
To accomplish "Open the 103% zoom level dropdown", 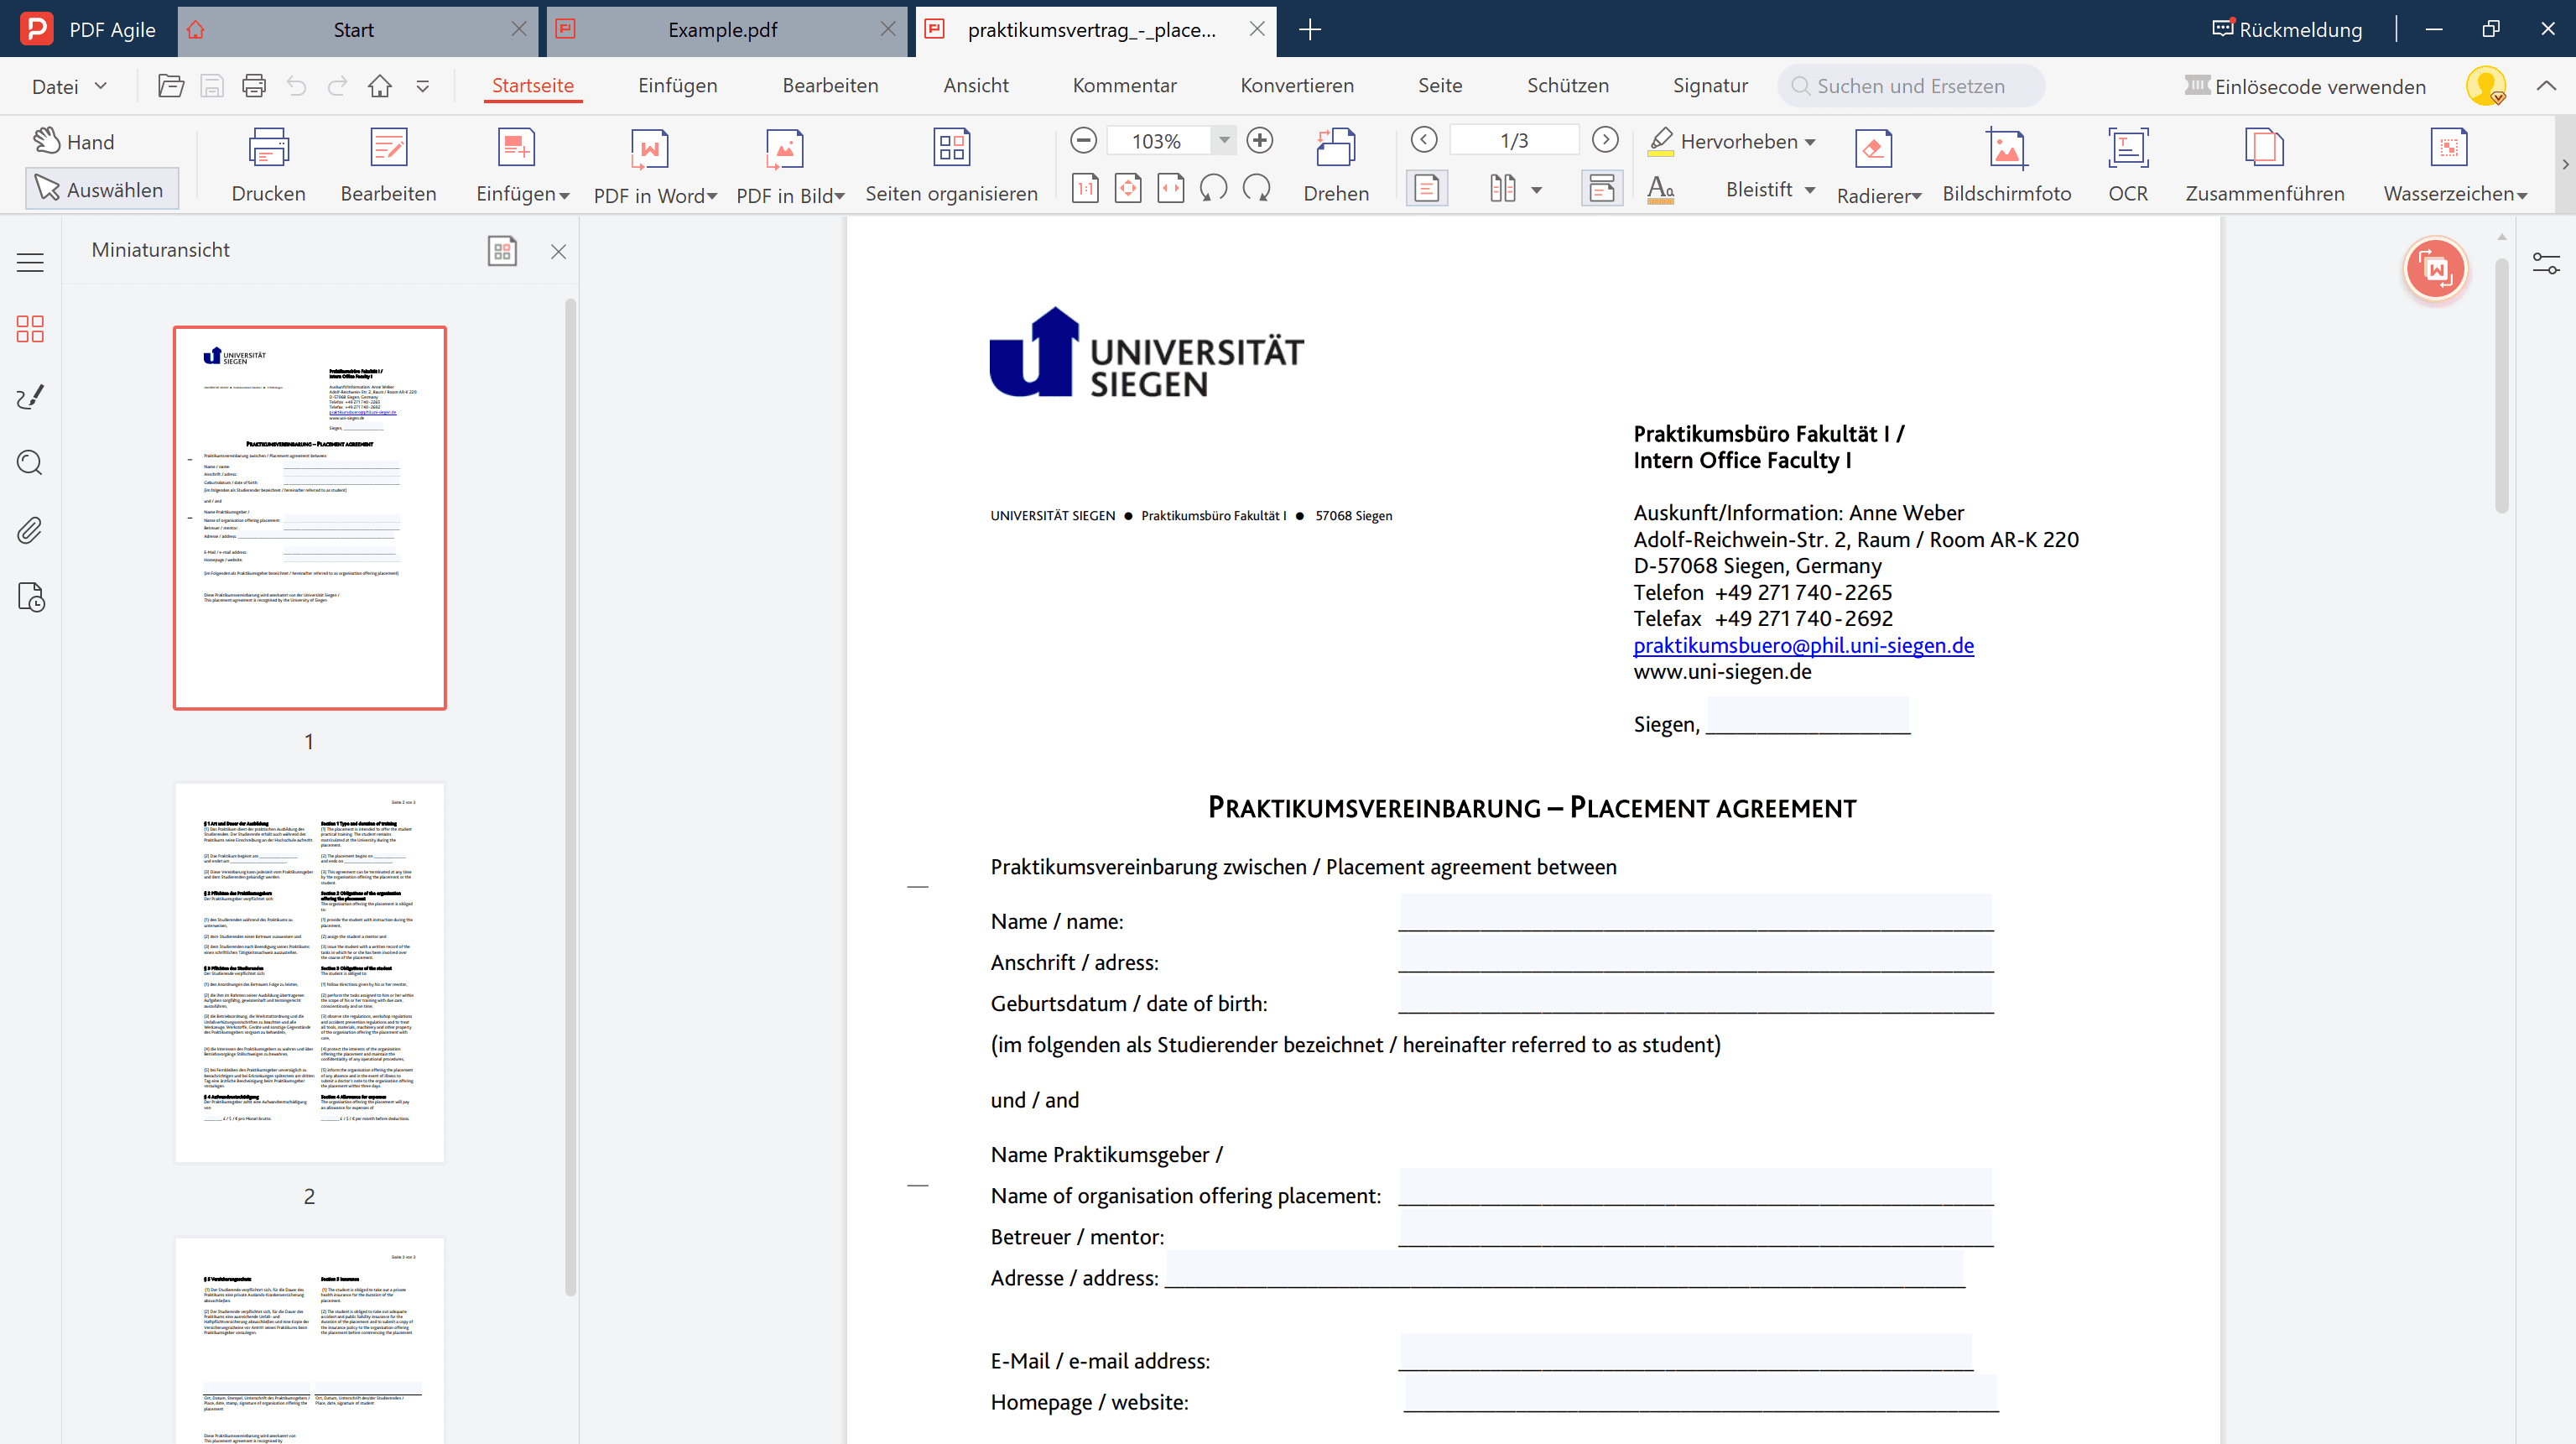I will pos(1224,140).
